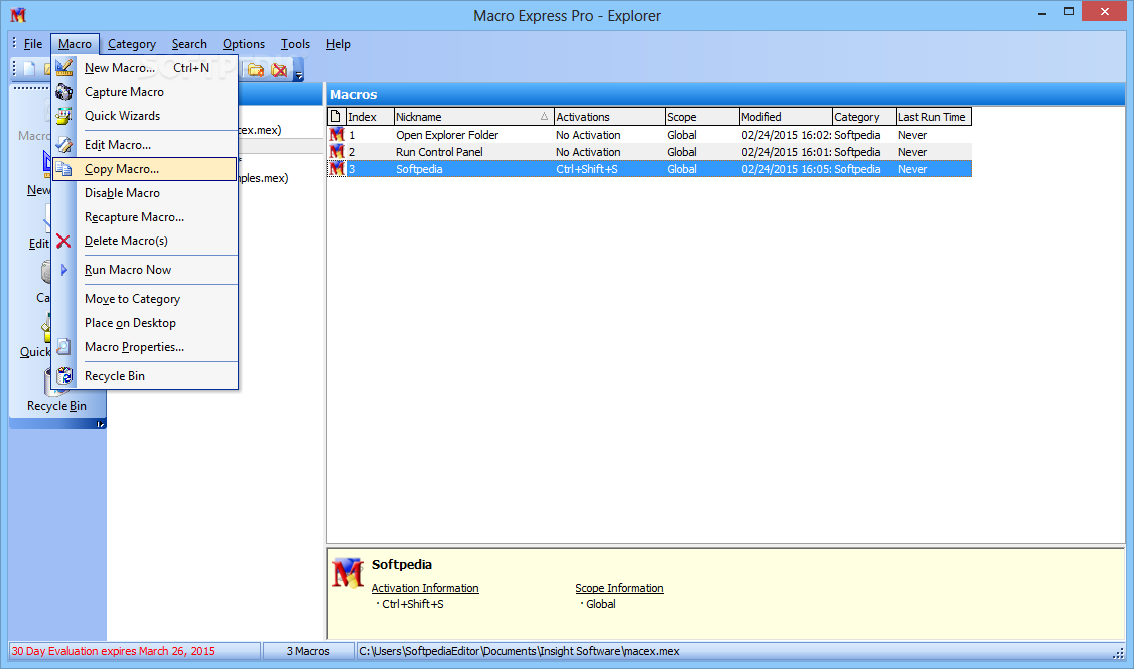Click the Scope Information link
1134x669 pixels.
point(619,588)
